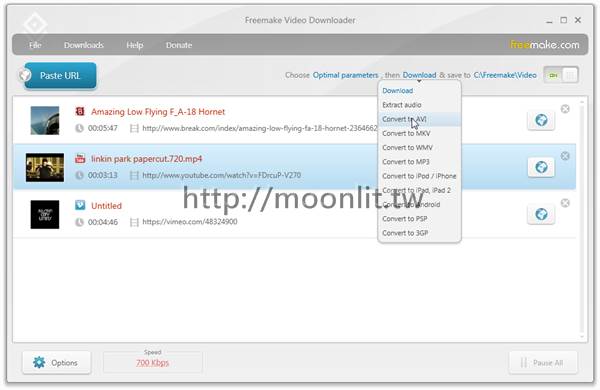Open the Donate menu

179,45
